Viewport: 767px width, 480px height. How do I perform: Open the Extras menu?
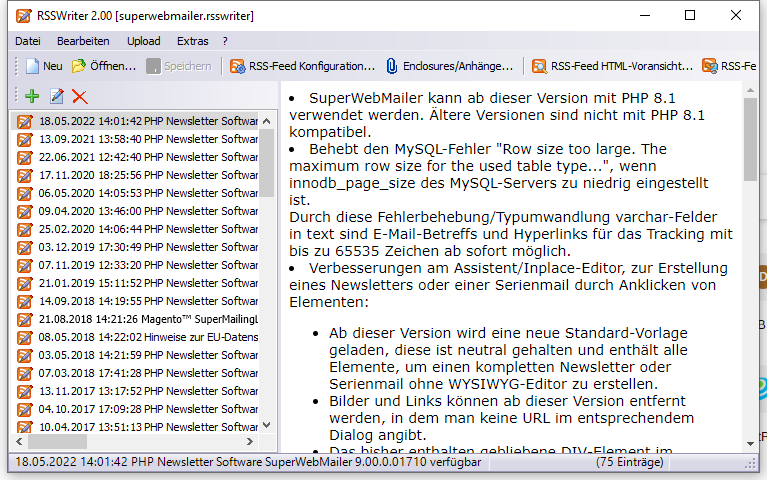(193, 41)
